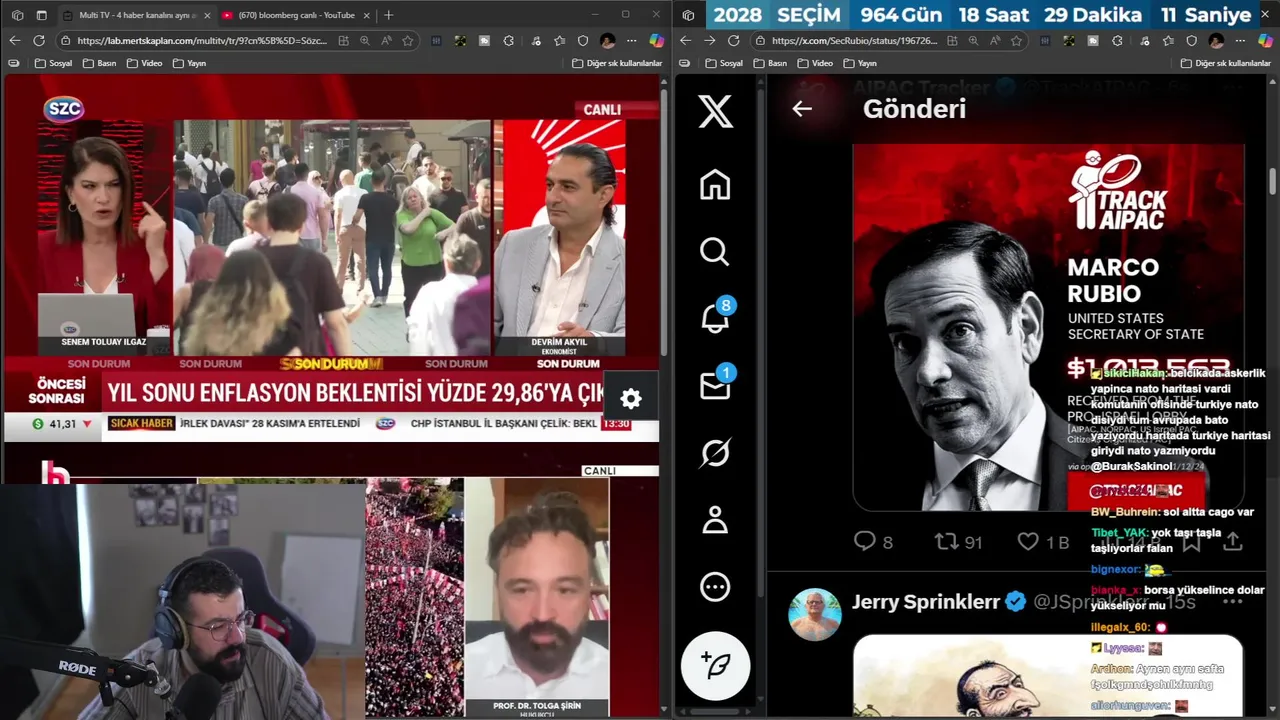Open Settings and more in X browser
Image resolution: width=1280 pixels, height=720 pixels.
[1240, 41]
